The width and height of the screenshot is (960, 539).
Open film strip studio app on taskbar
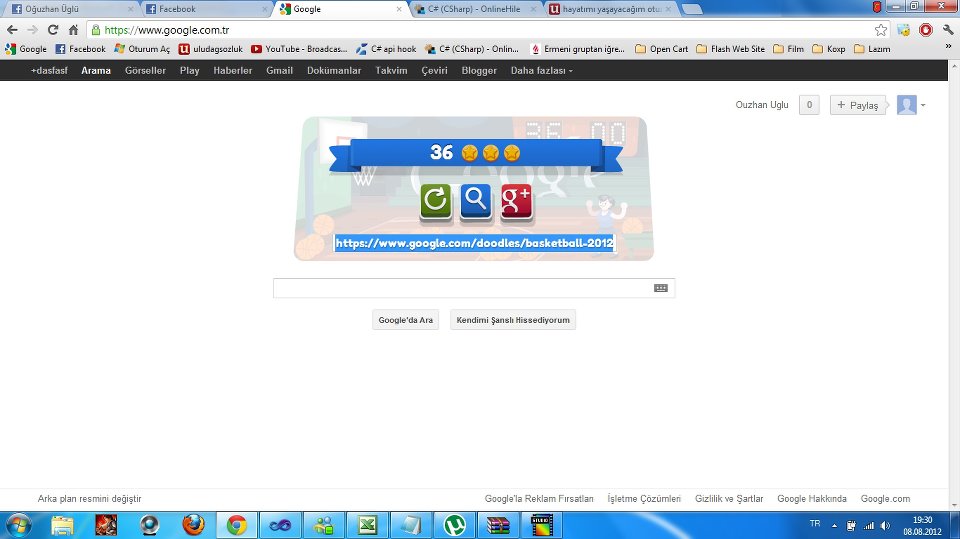click(x=542, y=526)
